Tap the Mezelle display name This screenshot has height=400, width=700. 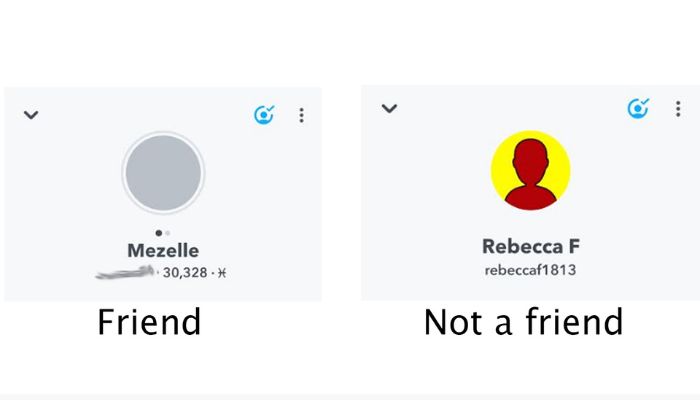163,250
